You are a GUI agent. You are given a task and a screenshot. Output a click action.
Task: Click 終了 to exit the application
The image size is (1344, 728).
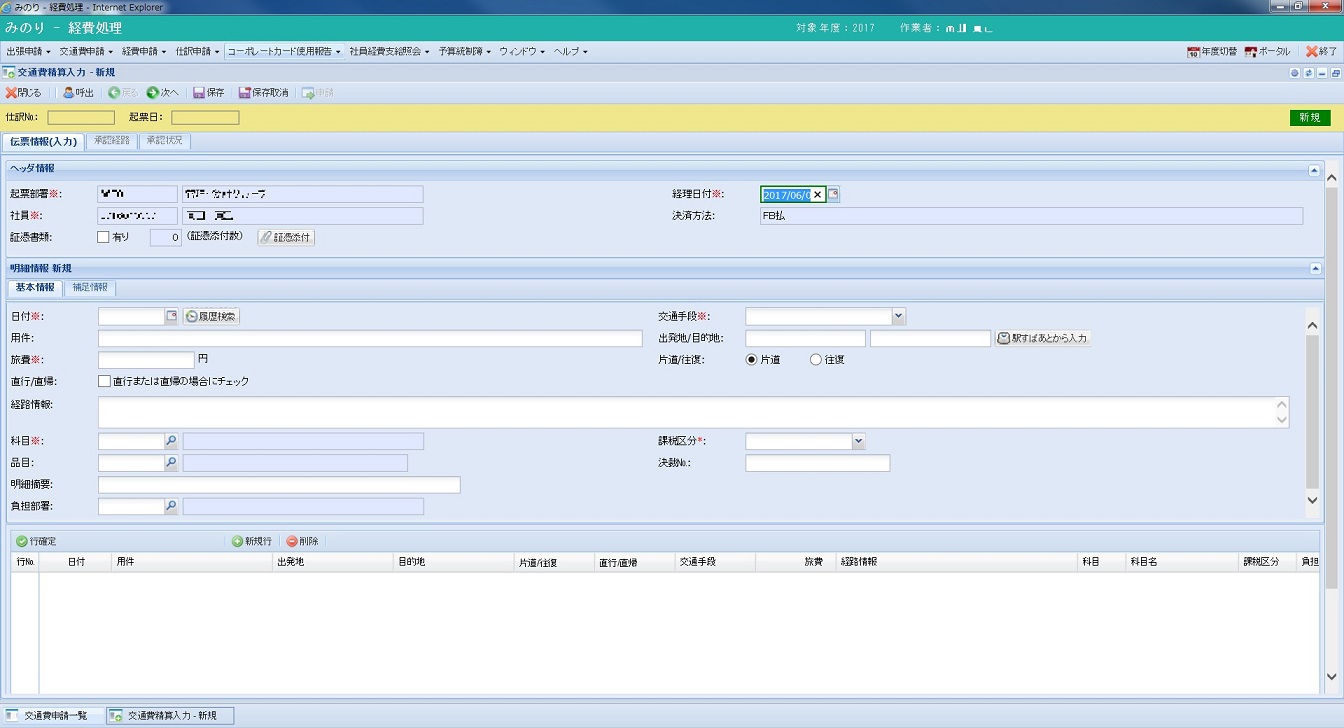(x=1321, y=51)
